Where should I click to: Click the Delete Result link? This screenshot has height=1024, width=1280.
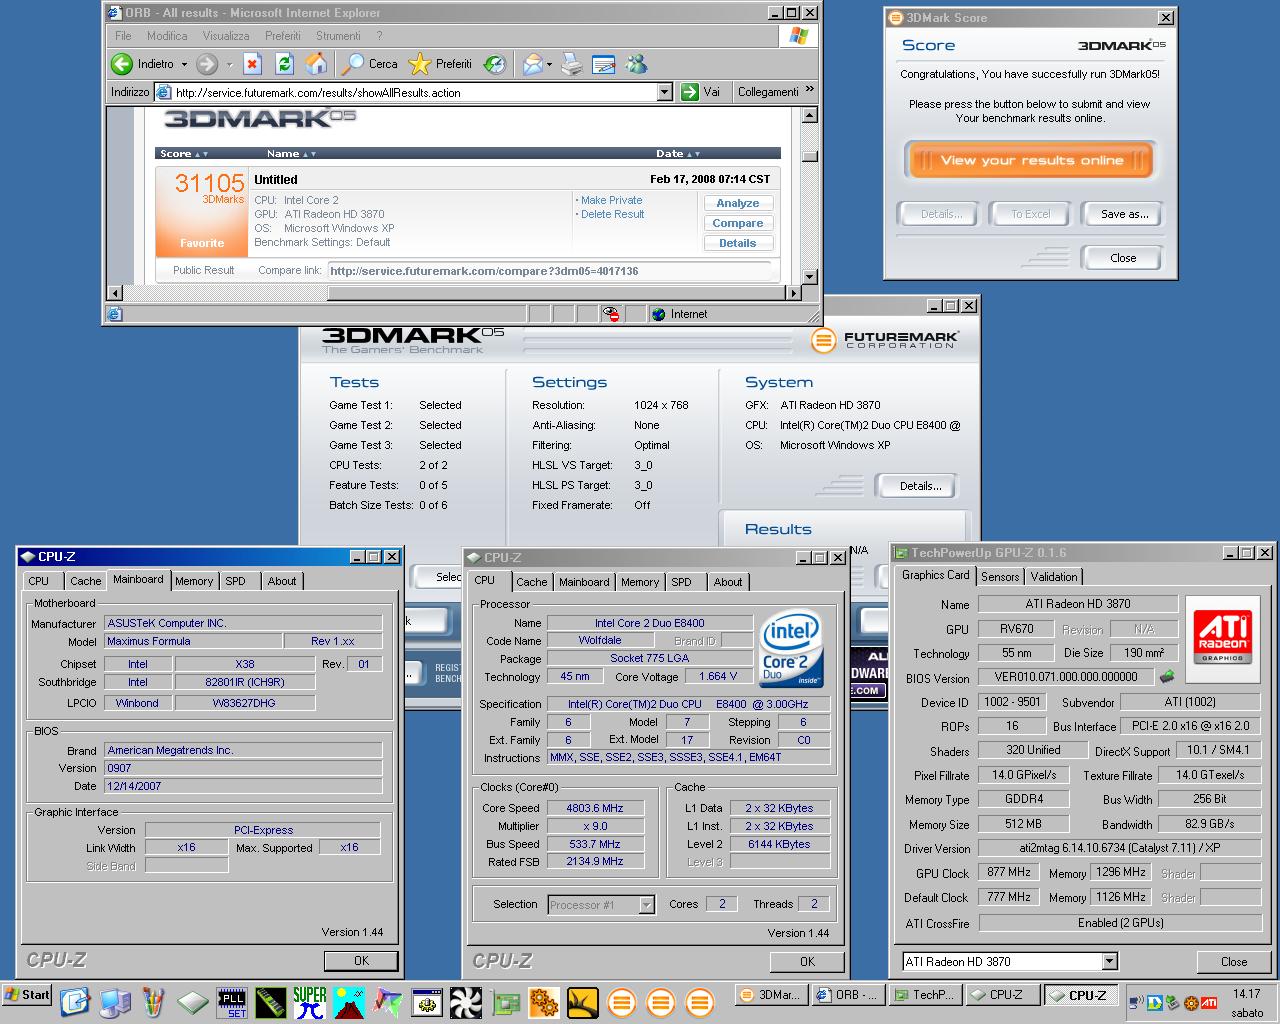click(612, 214)
